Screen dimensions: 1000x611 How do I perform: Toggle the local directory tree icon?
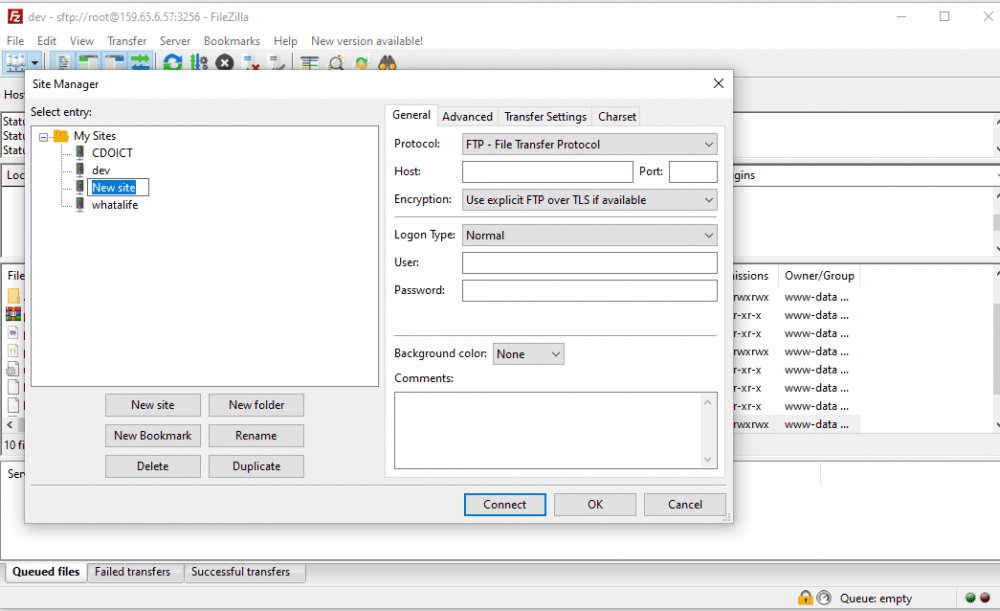89,63
